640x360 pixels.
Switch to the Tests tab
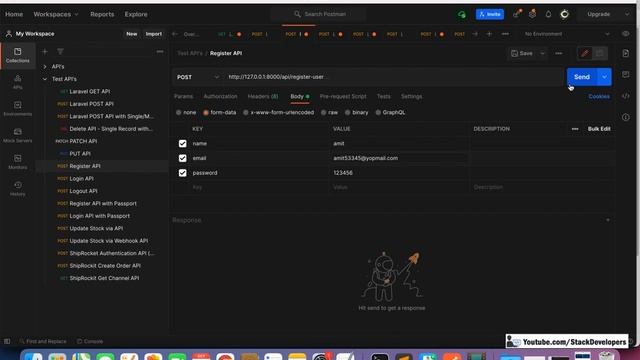click(x=383, y=97)
